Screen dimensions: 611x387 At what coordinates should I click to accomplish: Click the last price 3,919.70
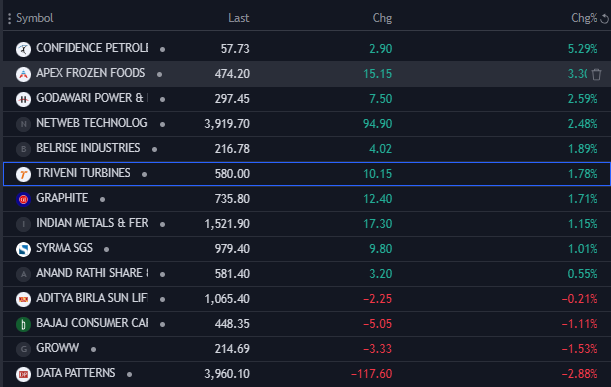pyautogui.click(x=227, y=124)
